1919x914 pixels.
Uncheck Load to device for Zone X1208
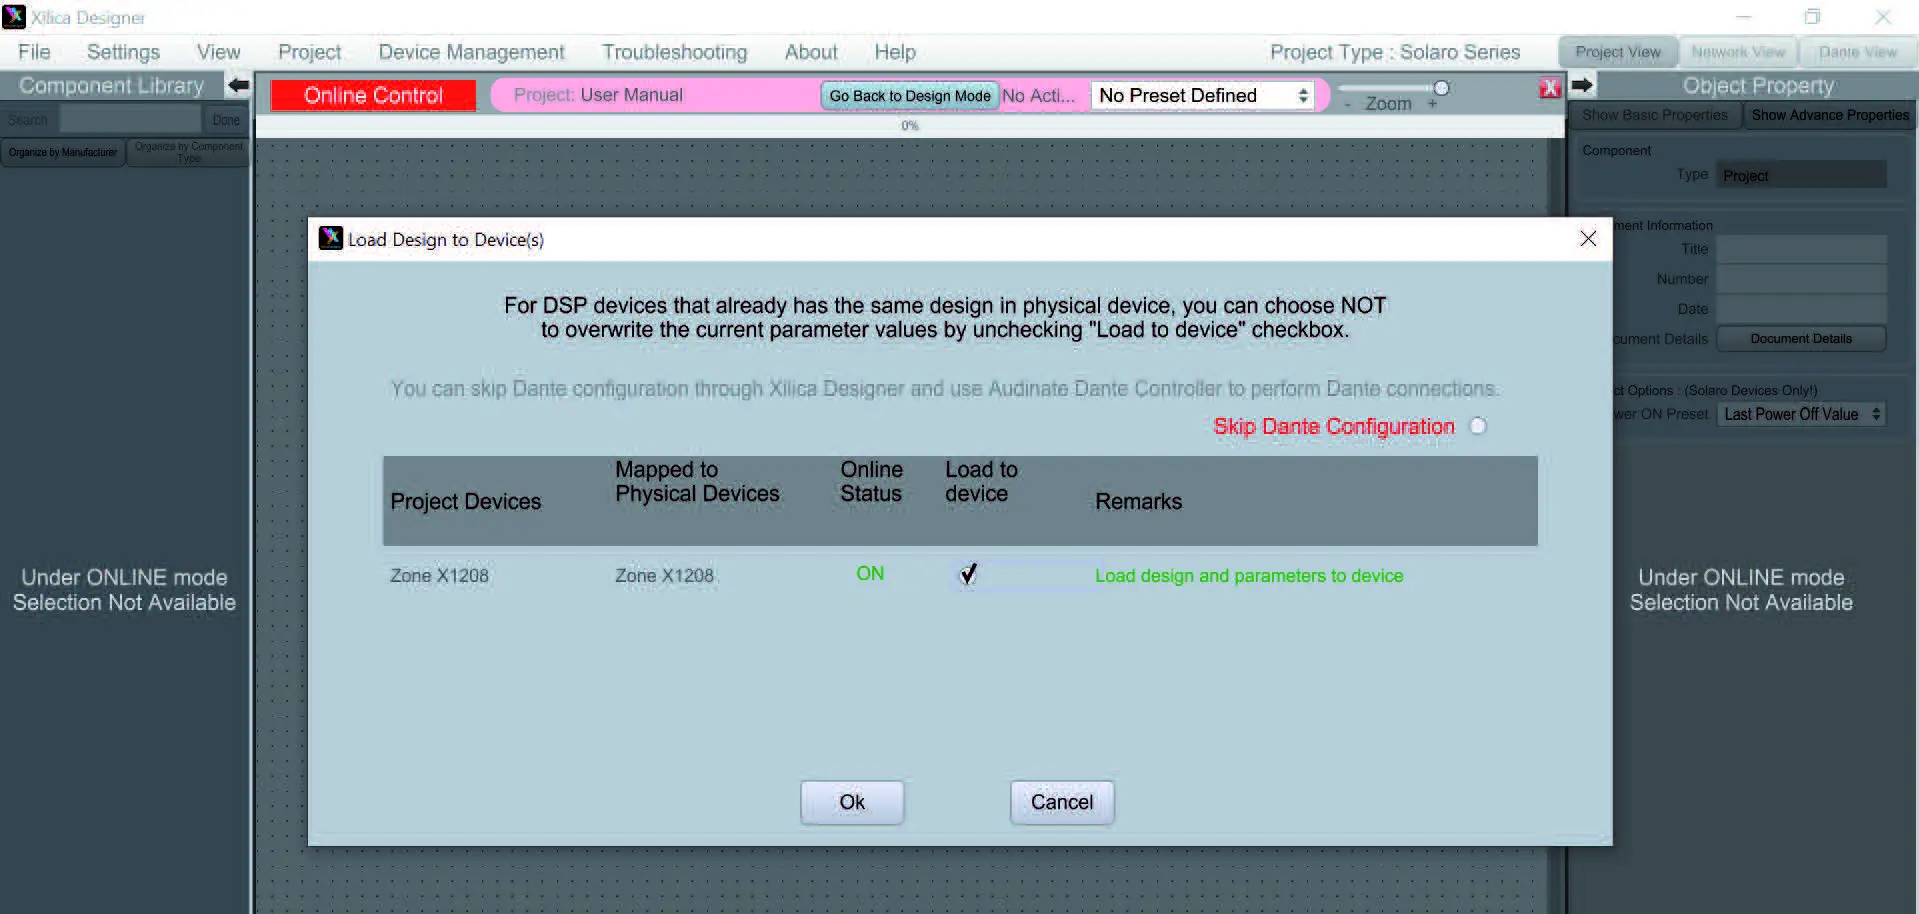click(968, 574)
